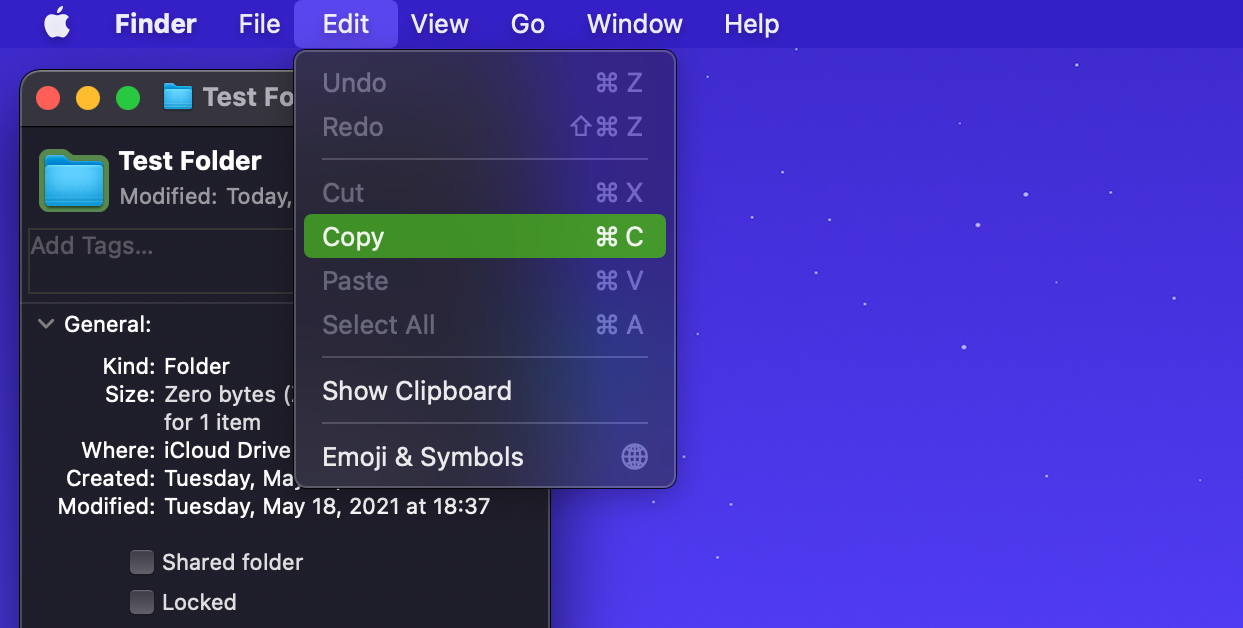Open the Help menu

[x=751, y=24]
